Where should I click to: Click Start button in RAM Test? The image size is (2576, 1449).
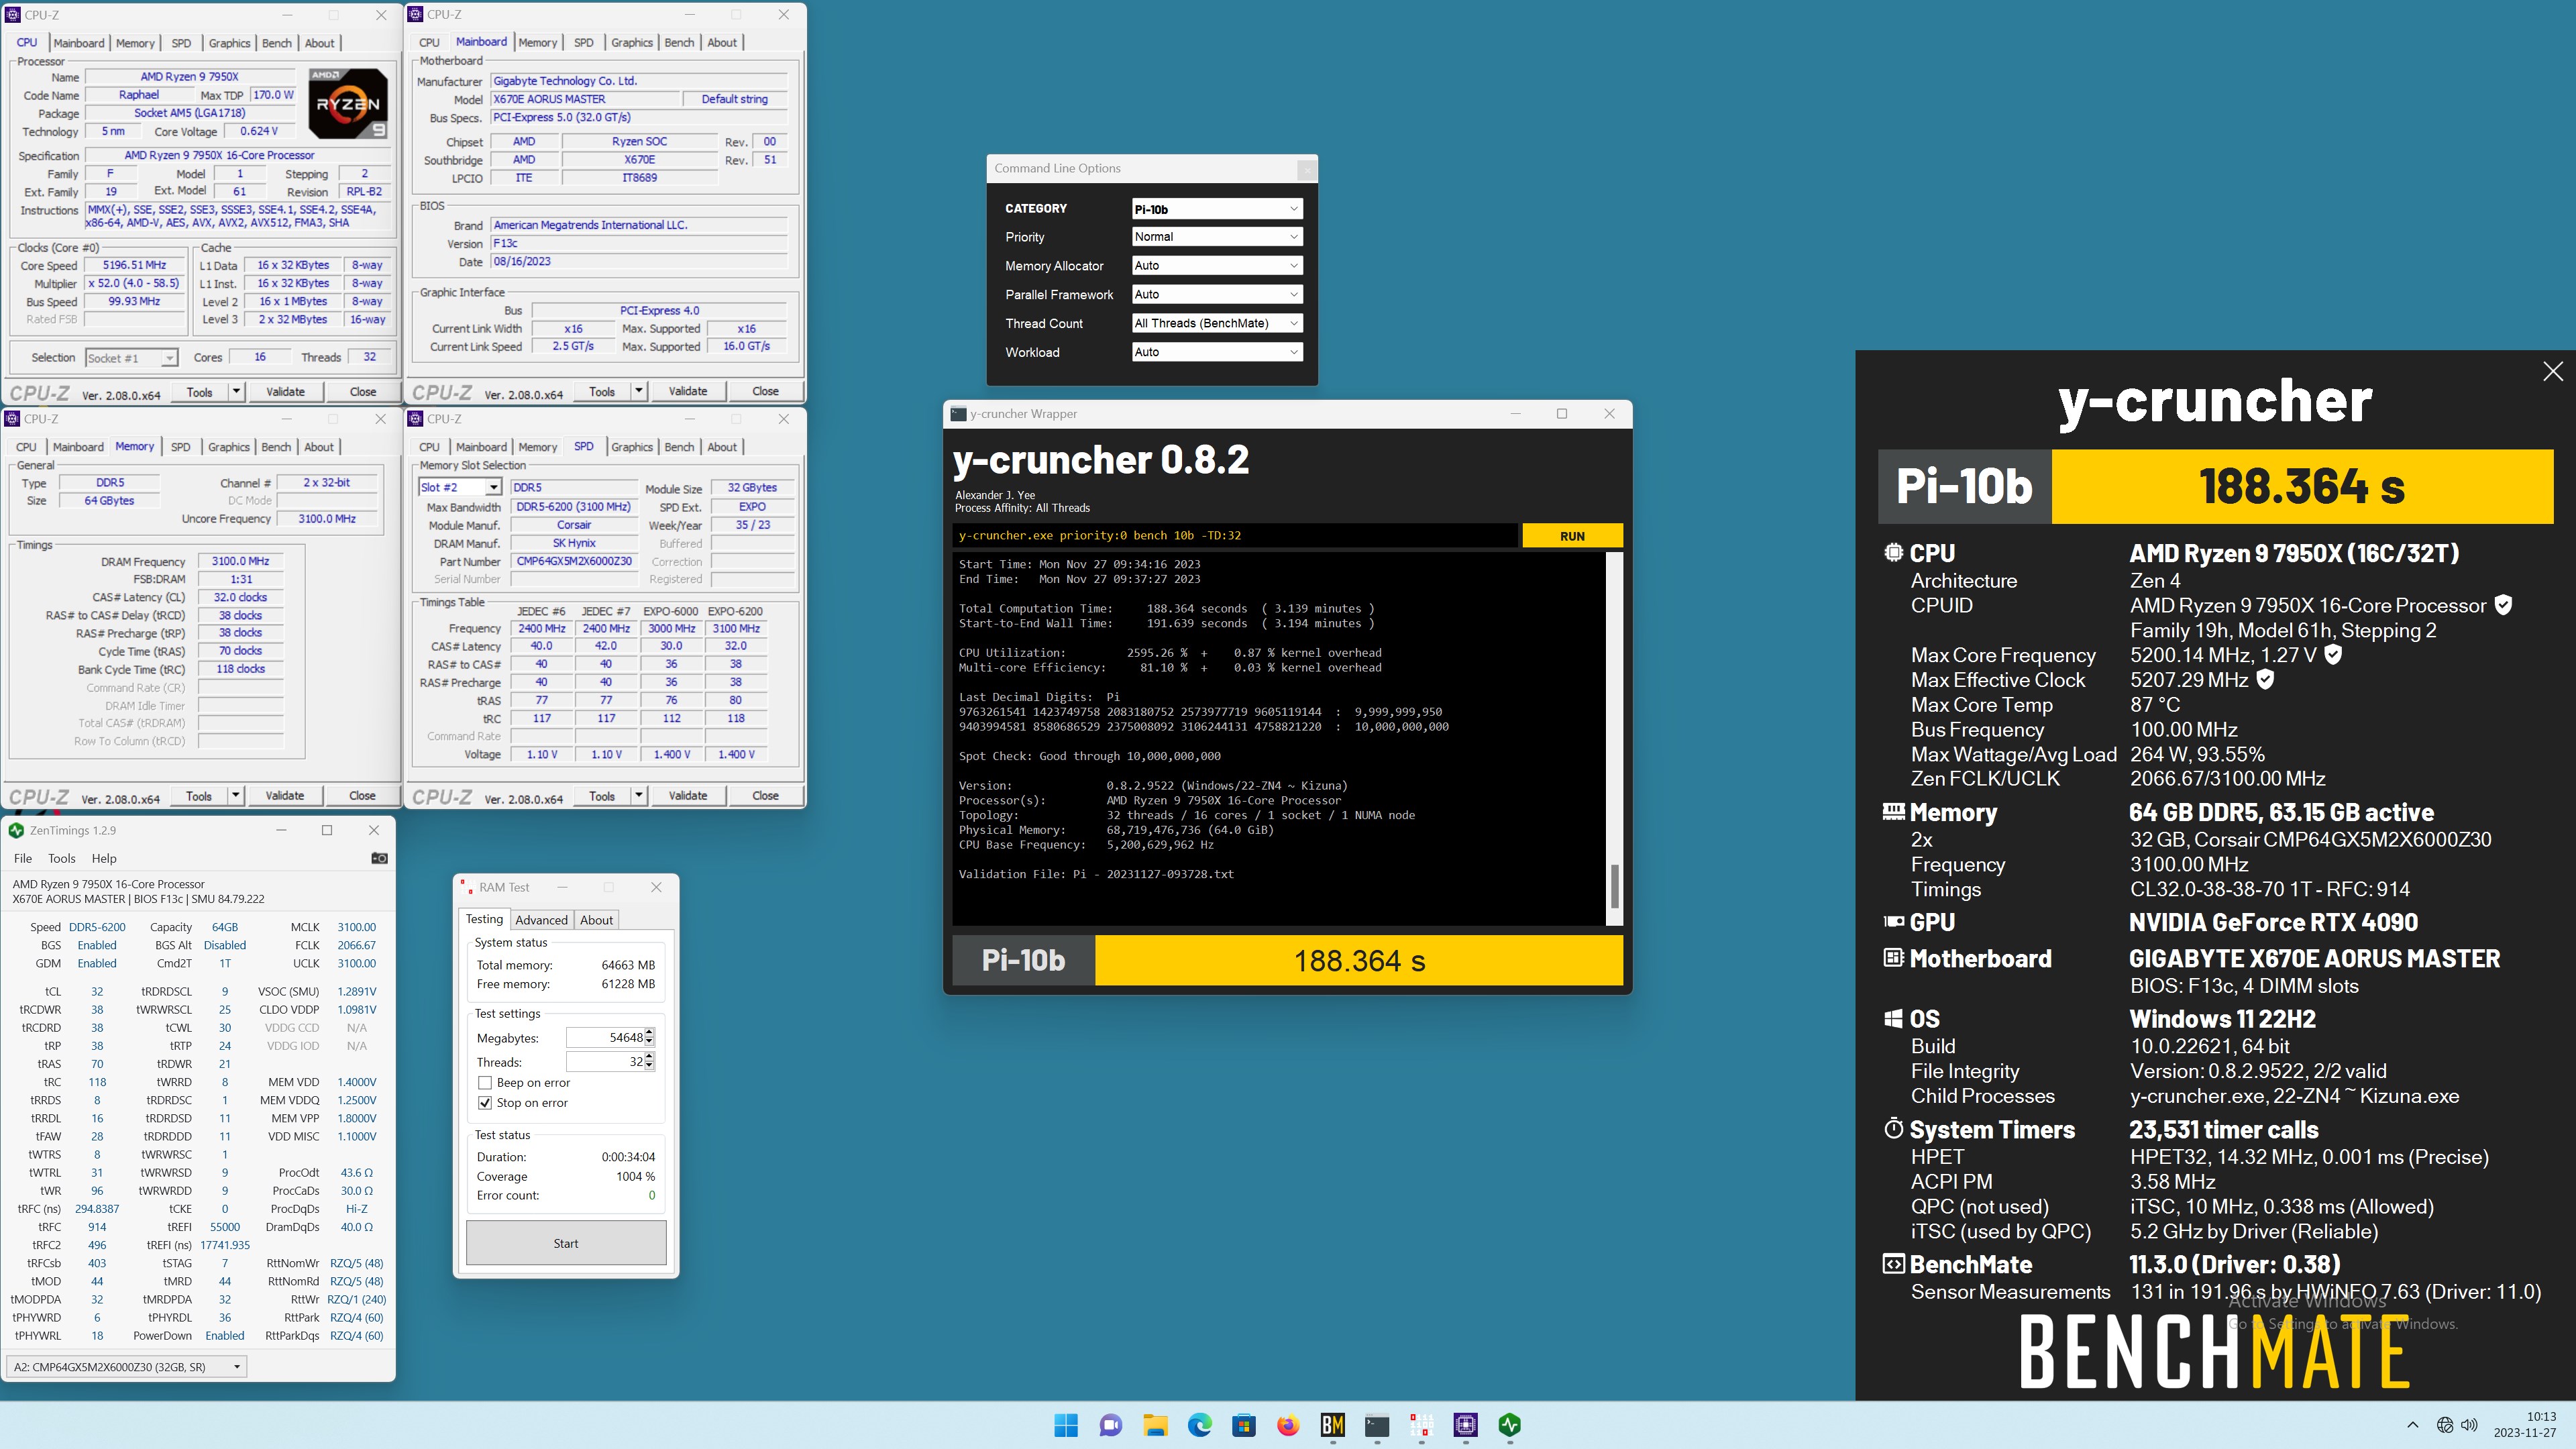click(566, 1243)
